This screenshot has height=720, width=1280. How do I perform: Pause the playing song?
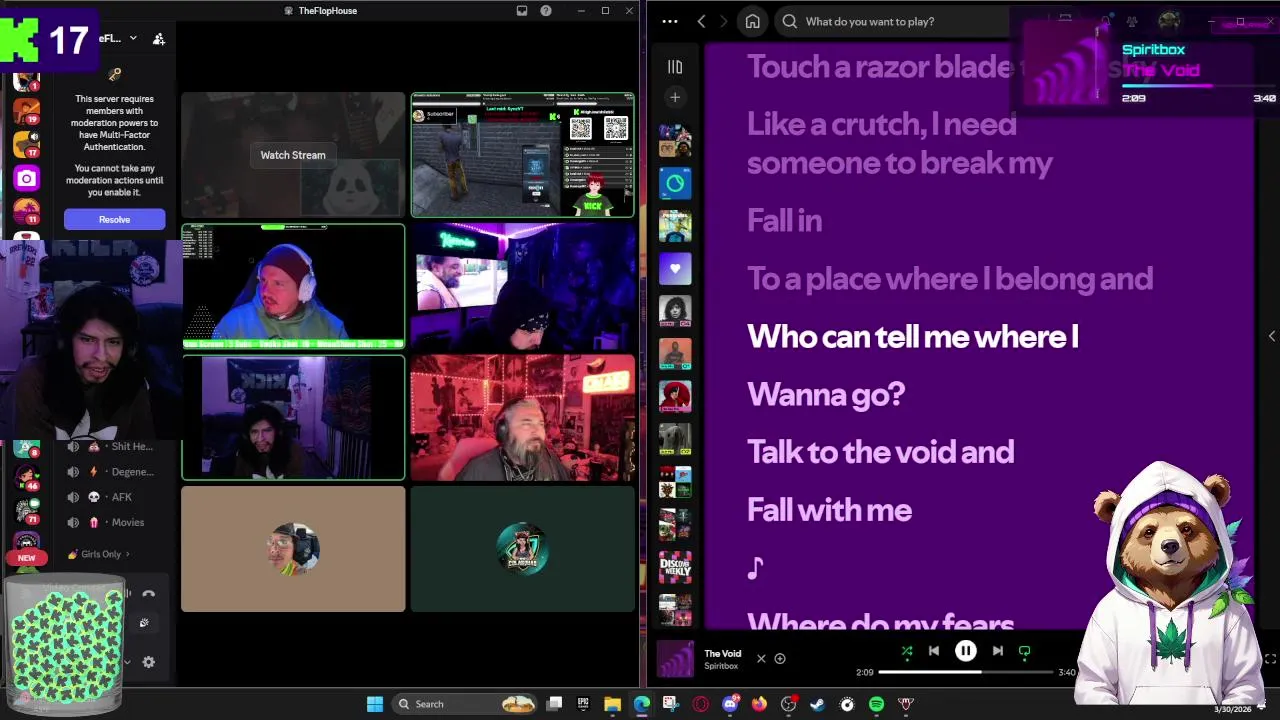click(966, 651)
